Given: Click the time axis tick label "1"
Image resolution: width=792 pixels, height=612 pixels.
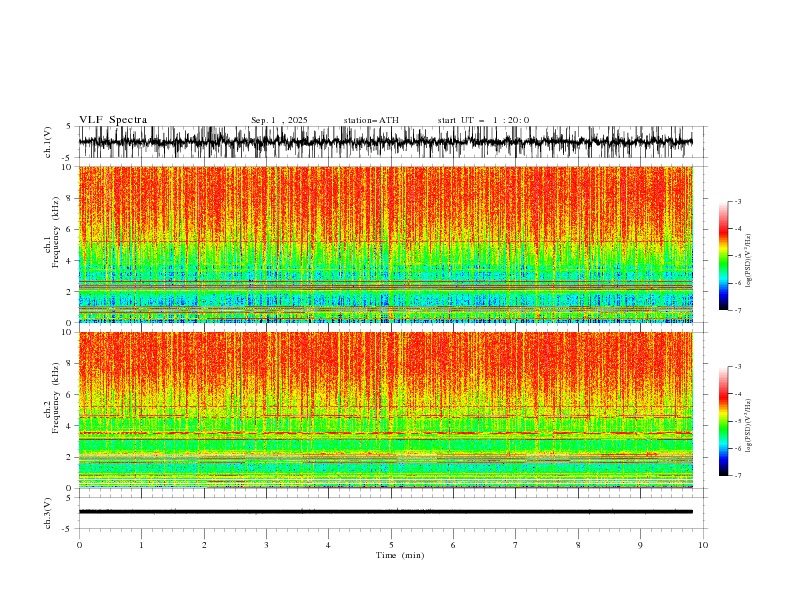Looking at the screenshot, I should tap(141, 545).
